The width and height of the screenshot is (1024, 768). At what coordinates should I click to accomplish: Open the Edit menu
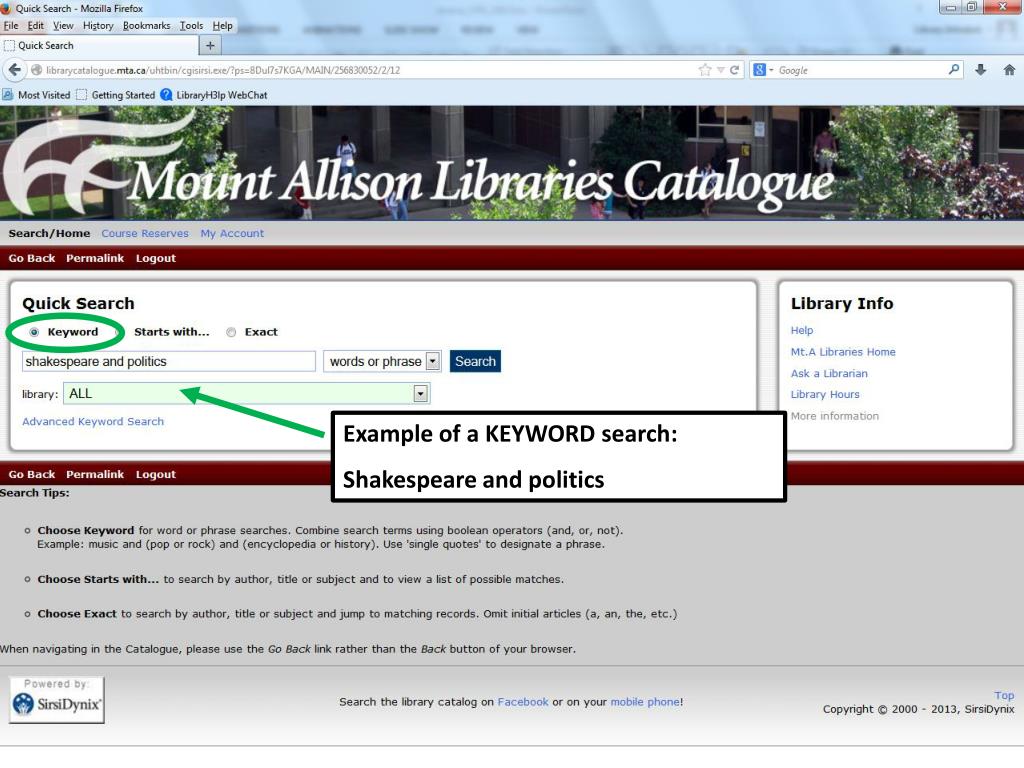35,25
